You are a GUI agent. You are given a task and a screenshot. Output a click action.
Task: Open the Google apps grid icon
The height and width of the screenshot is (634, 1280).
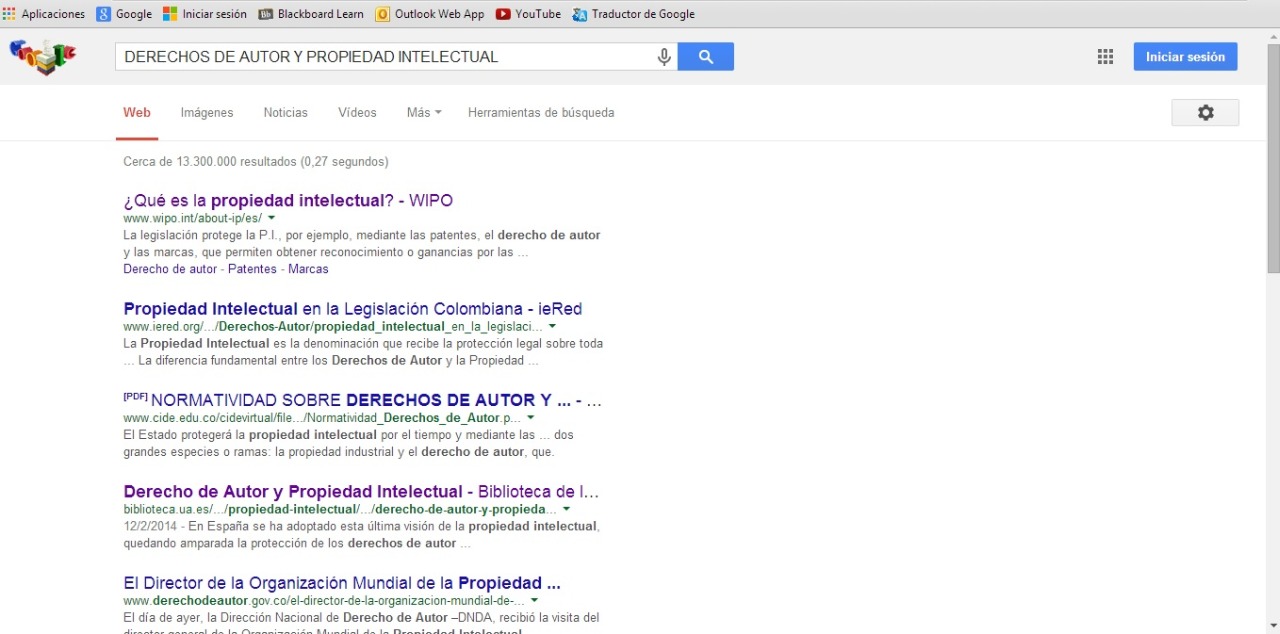(1105, 57)
